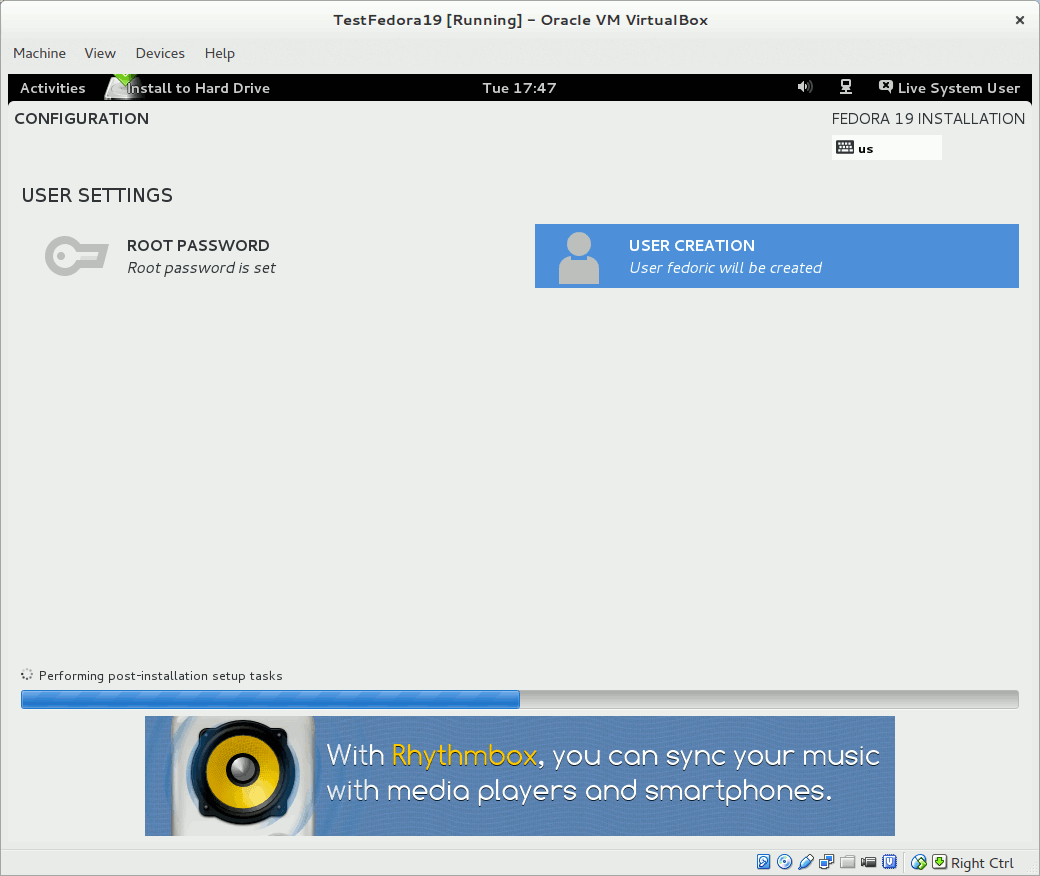Click the video capture status icon
This screenshot has height=876, width=1040.
click(x=869, y=862)
